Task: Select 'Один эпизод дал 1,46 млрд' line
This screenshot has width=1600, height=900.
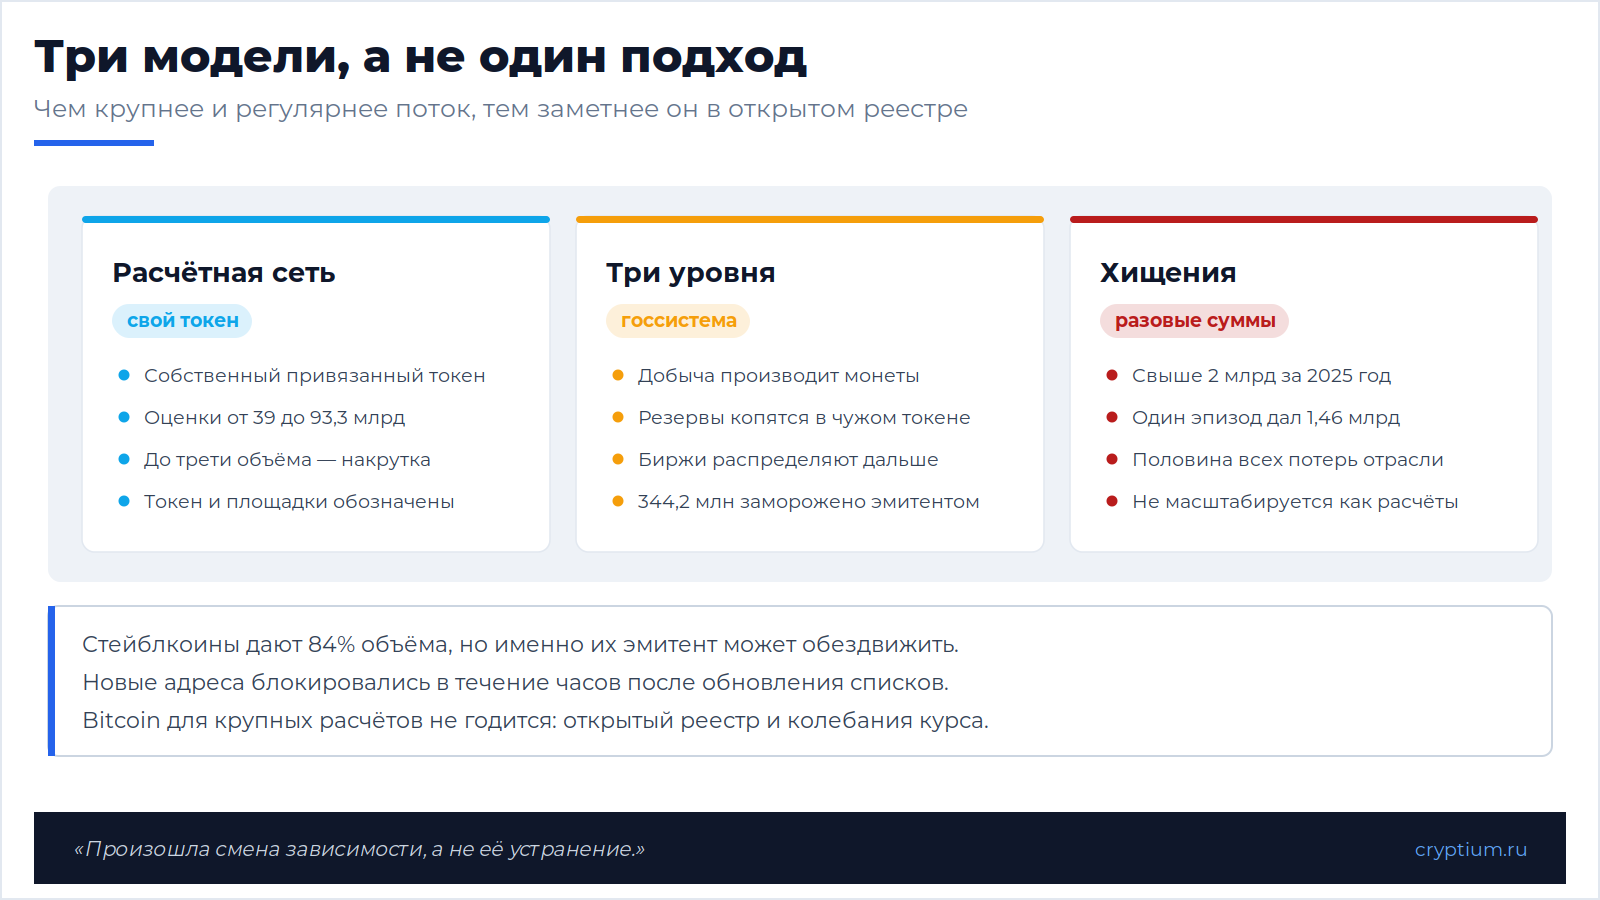Action: pos(1266,418)
